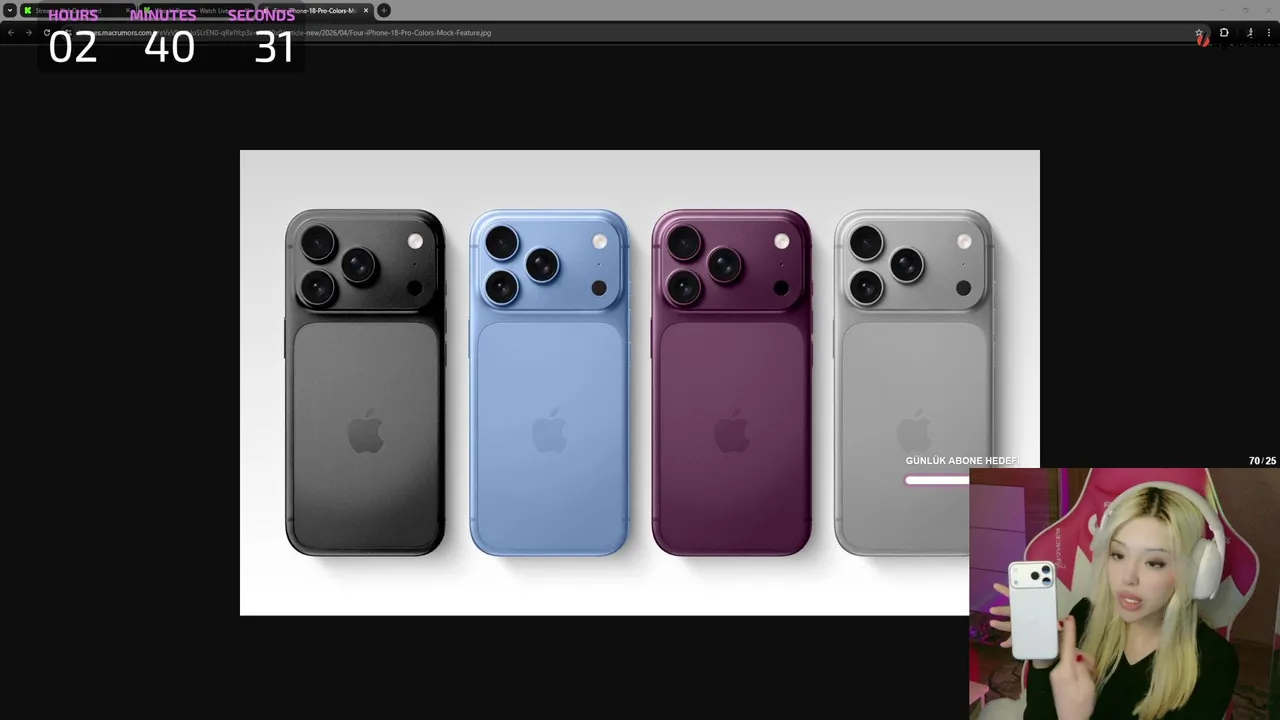Click the blue iPhone in the image
Image resolution: width=1280 pixels, height=720 pixels.
click(549, 382)
